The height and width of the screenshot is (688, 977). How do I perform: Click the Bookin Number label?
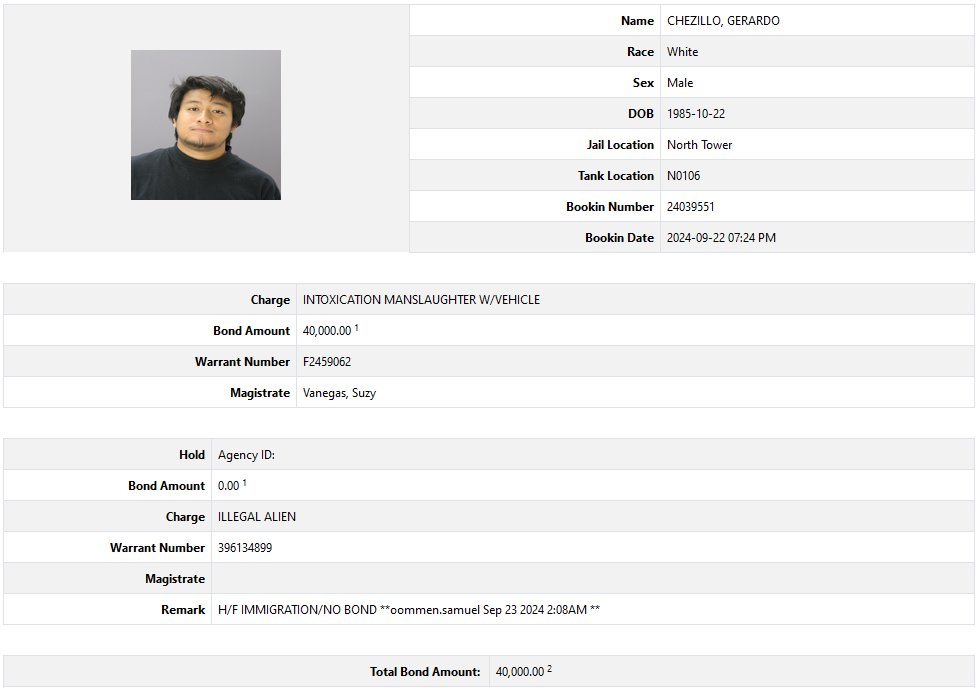point(610,207)
